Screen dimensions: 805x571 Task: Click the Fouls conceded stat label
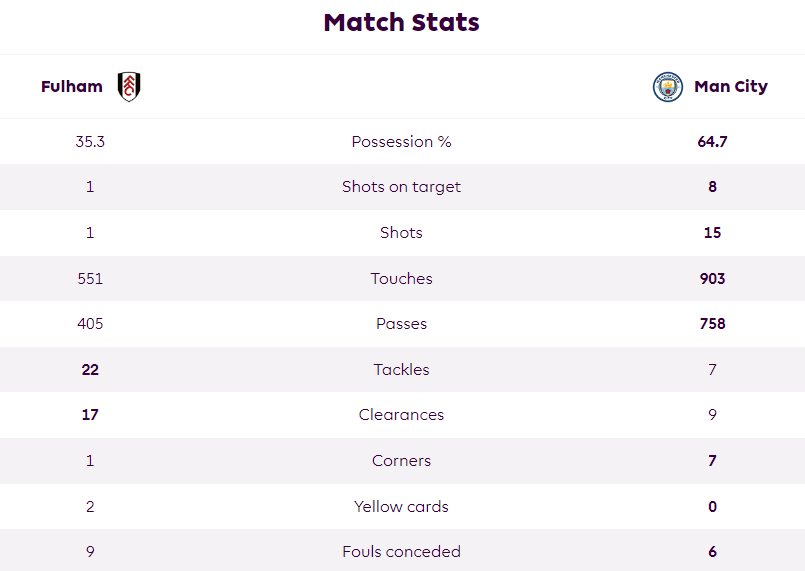pyautogui.click(x=401, y=551)
